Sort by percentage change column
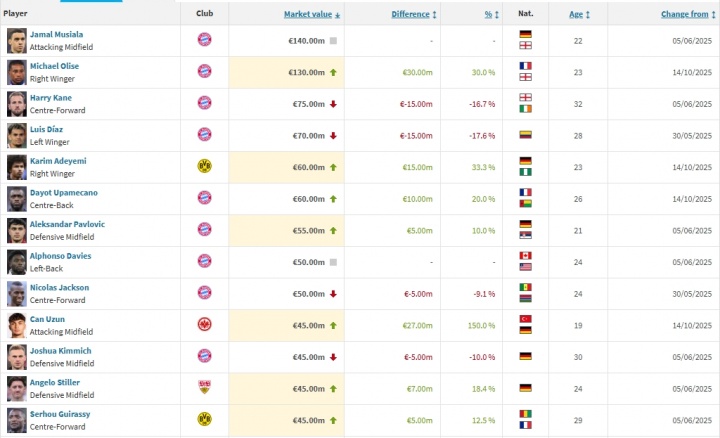Screen dimensions: 720x438 pos(488,15)
